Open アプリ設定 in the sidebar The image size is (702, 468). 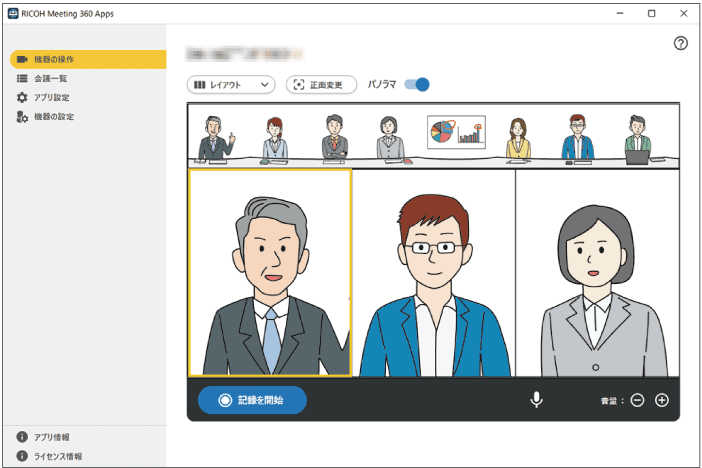88,97
